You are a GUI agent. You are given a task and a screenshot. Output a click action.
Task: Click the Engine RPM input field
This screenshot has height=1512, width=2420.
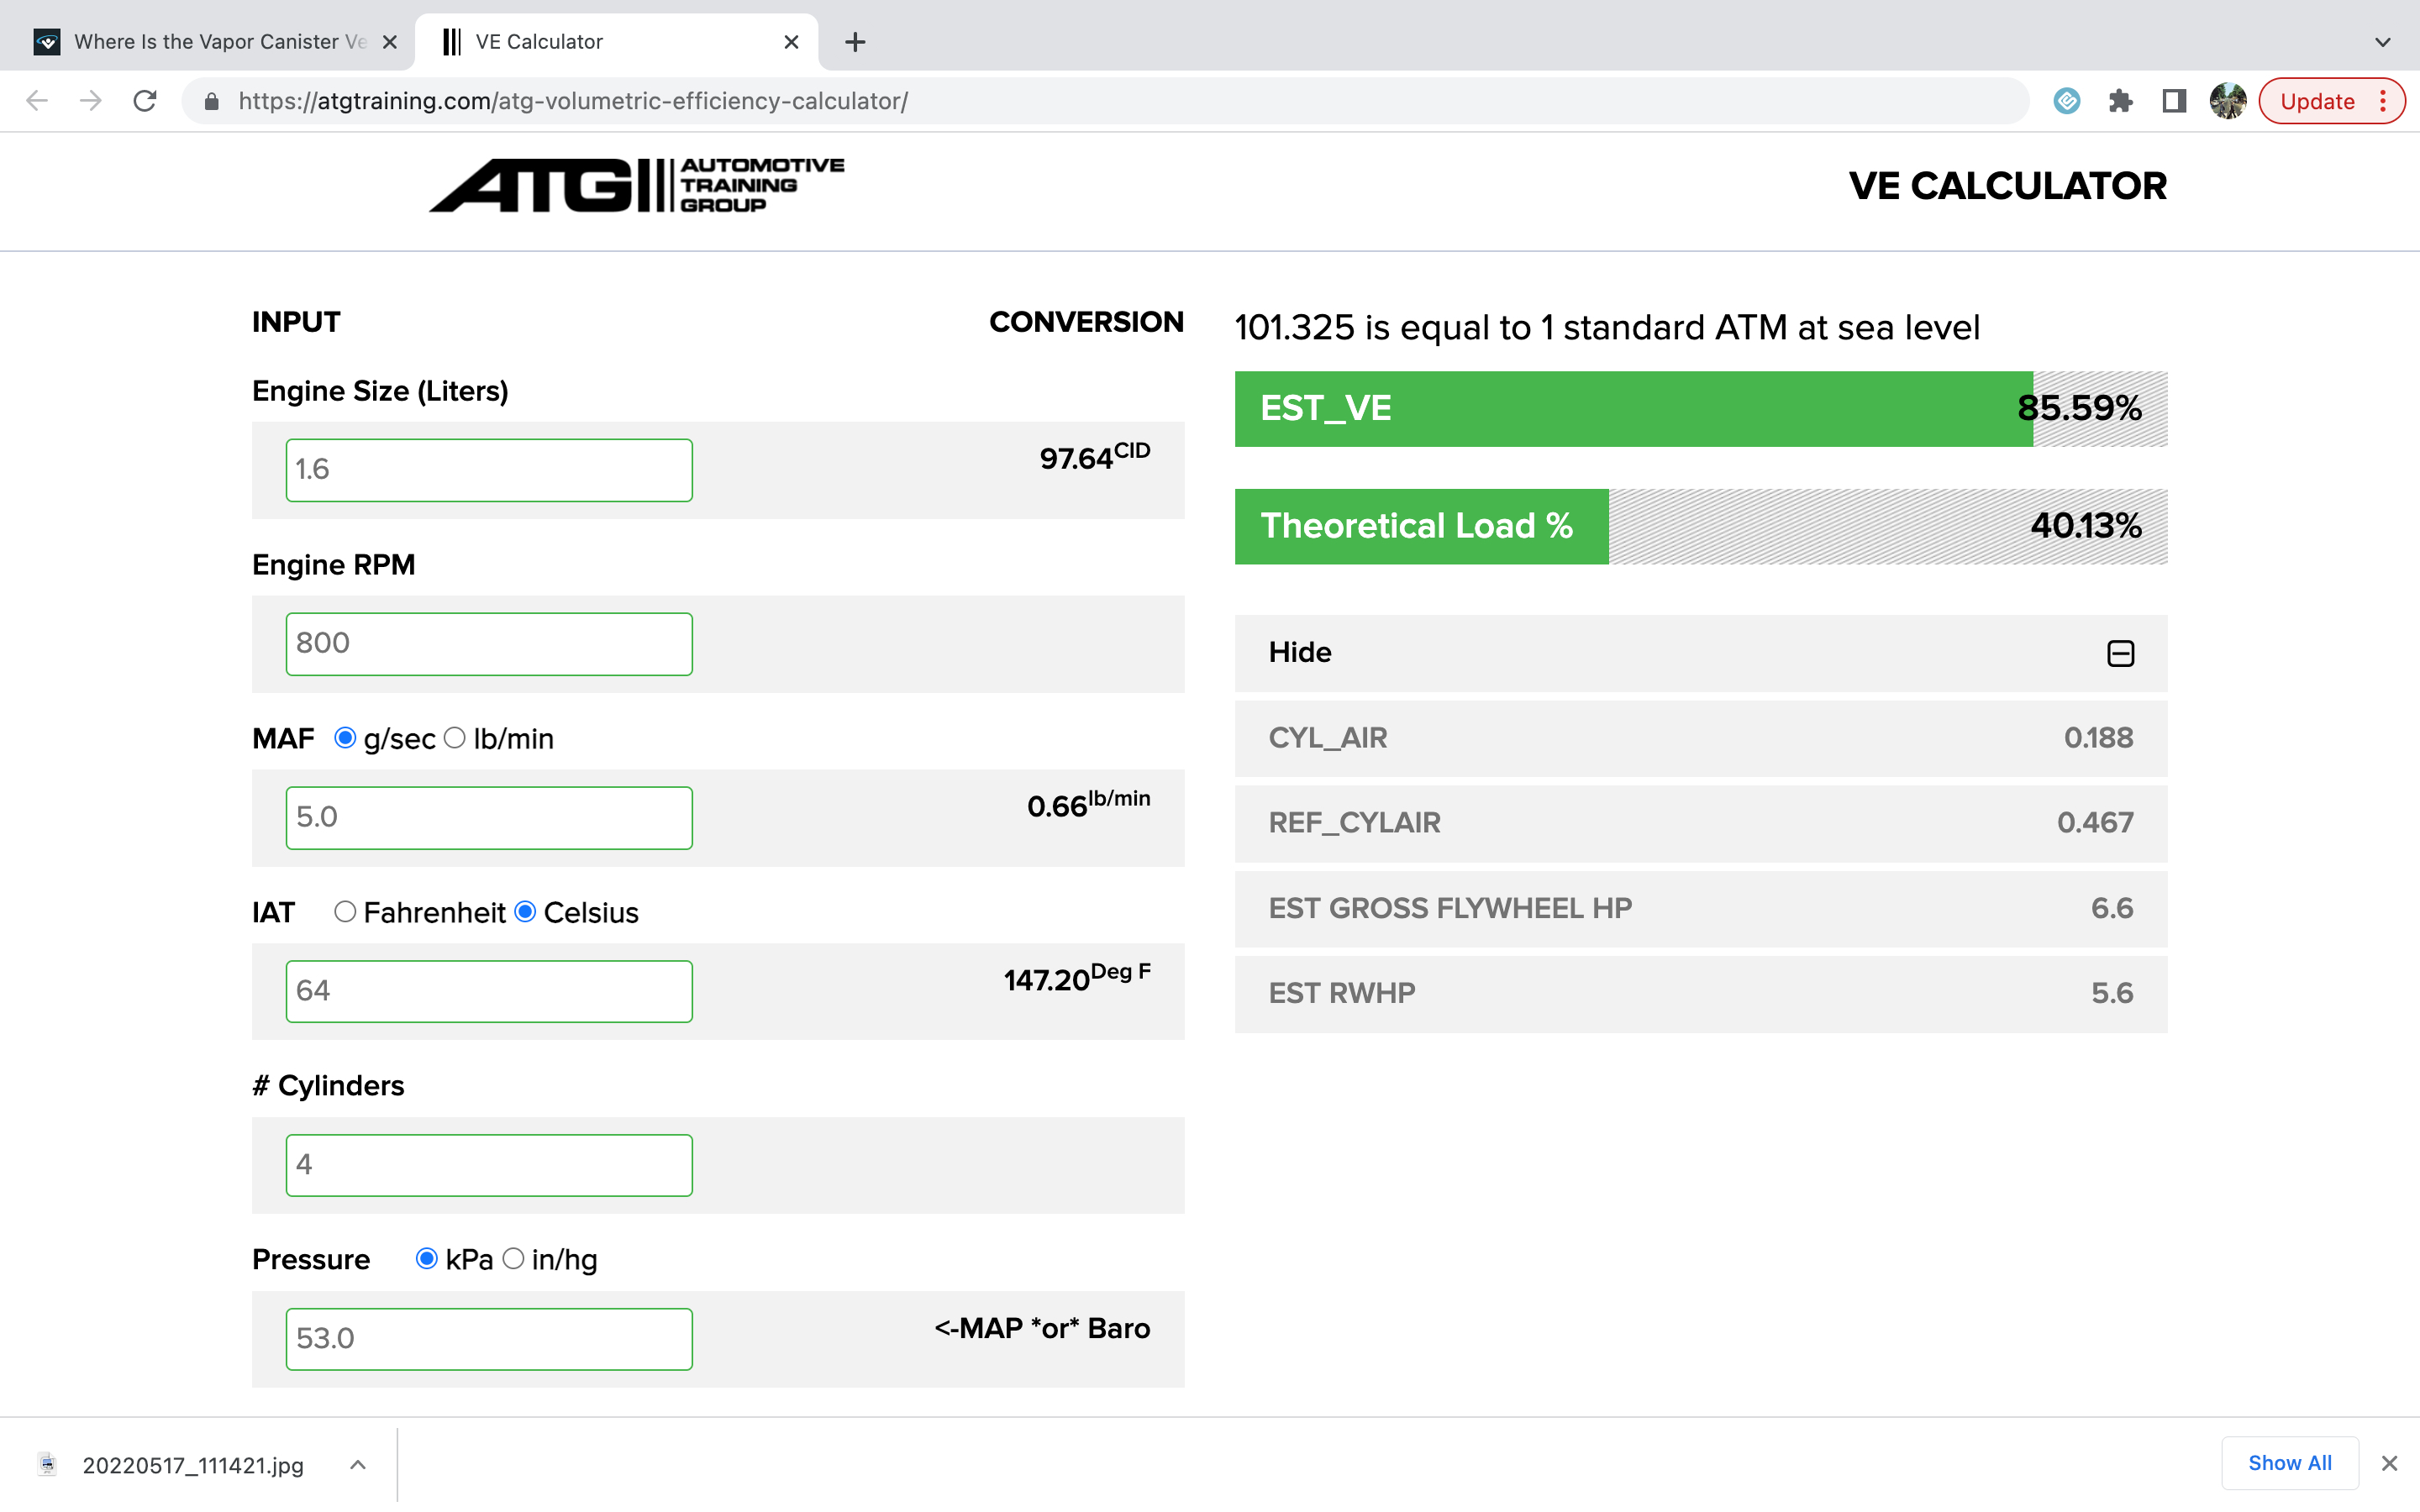489,643
